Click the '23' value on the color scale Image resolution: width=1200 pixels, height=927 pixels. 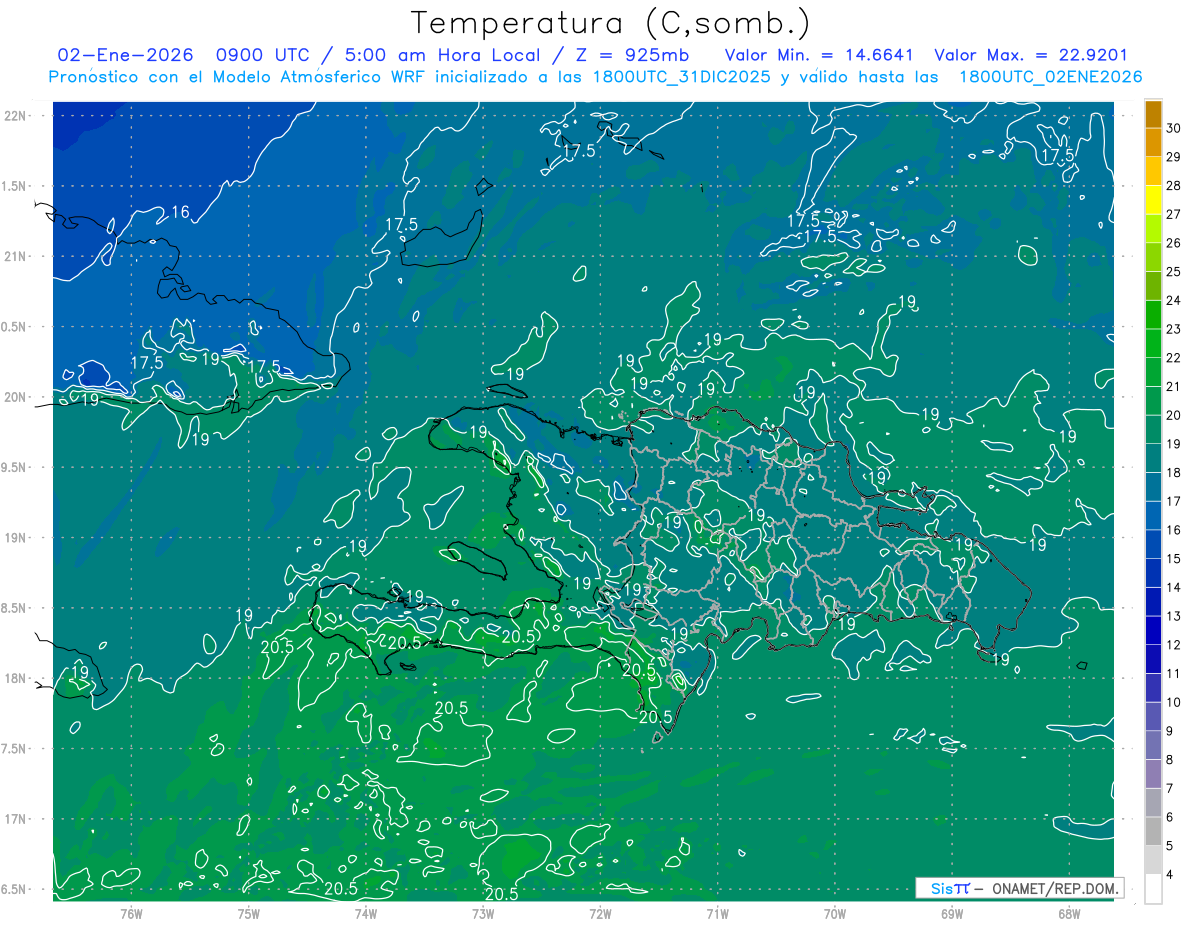[x=1174, y=329]
